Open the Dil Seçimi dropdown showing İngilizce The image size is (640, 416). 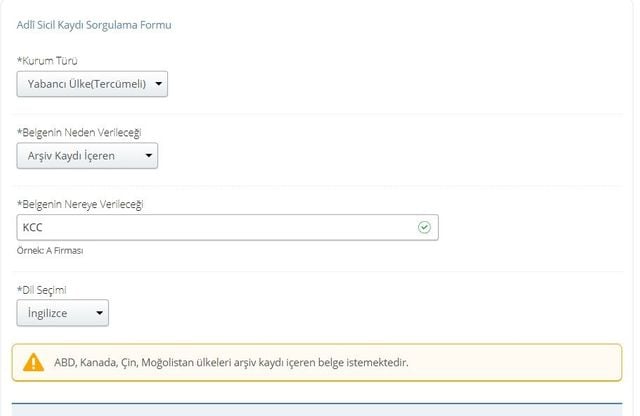(63, 313)
